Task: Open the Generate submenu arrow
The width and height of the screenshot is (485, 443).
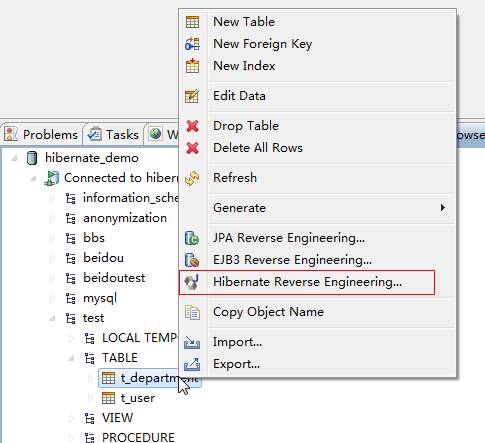Action: coord(443,208)
